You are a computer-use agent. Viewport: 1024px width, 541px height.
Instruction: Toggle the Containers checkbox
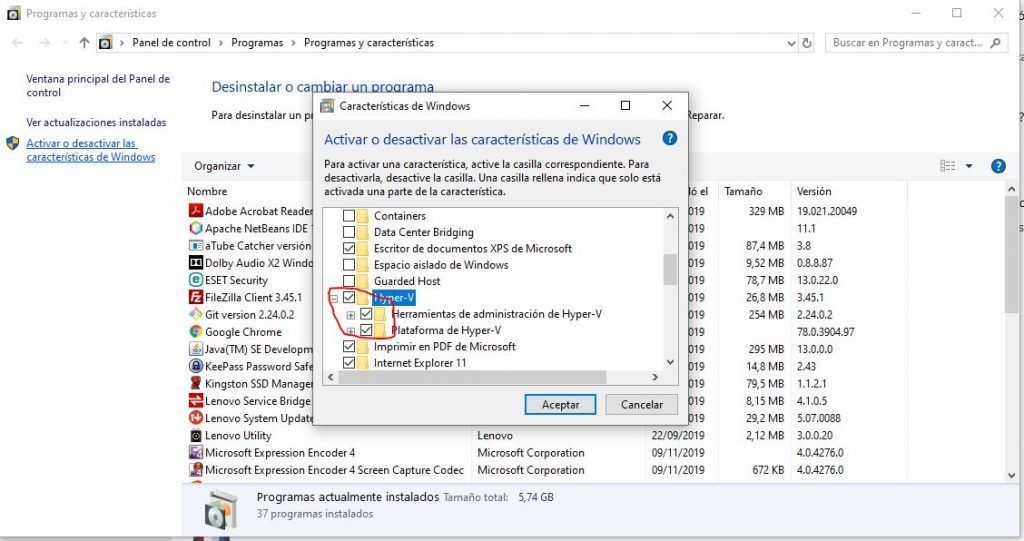tap(349, 216)
